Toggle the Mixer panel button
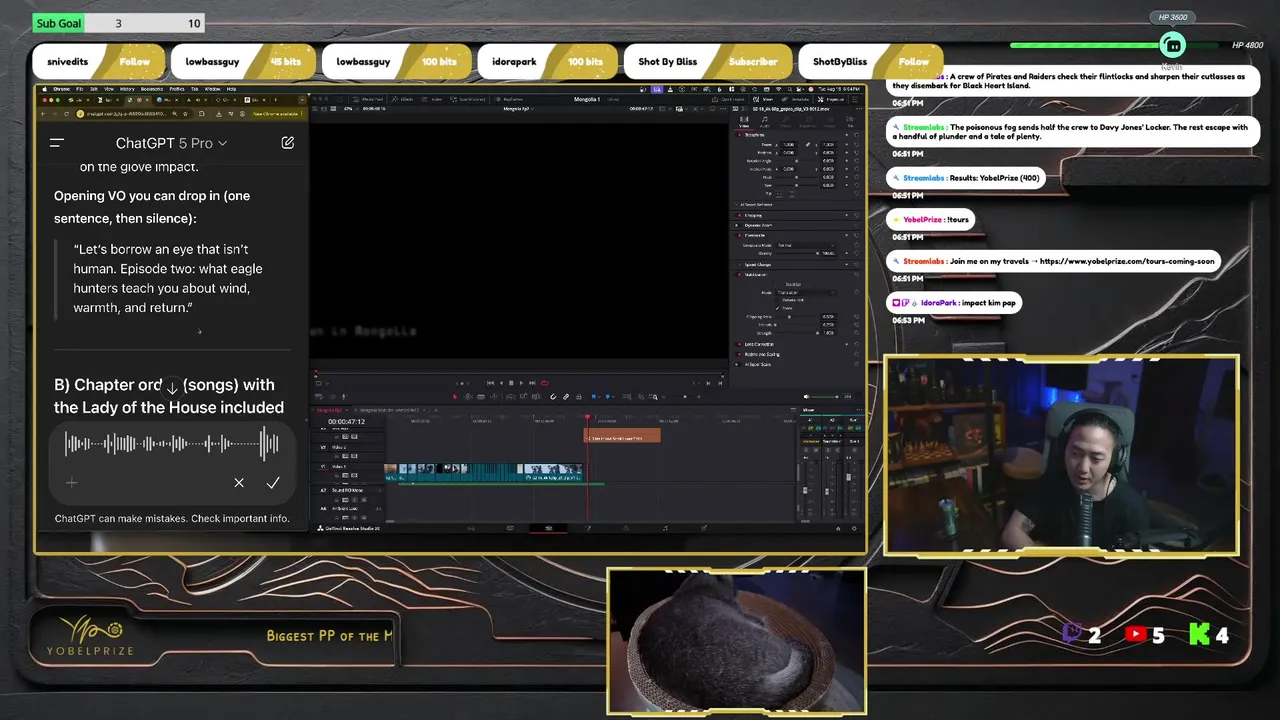This screenshot has width=1280, height=720. tap(762, 99)
